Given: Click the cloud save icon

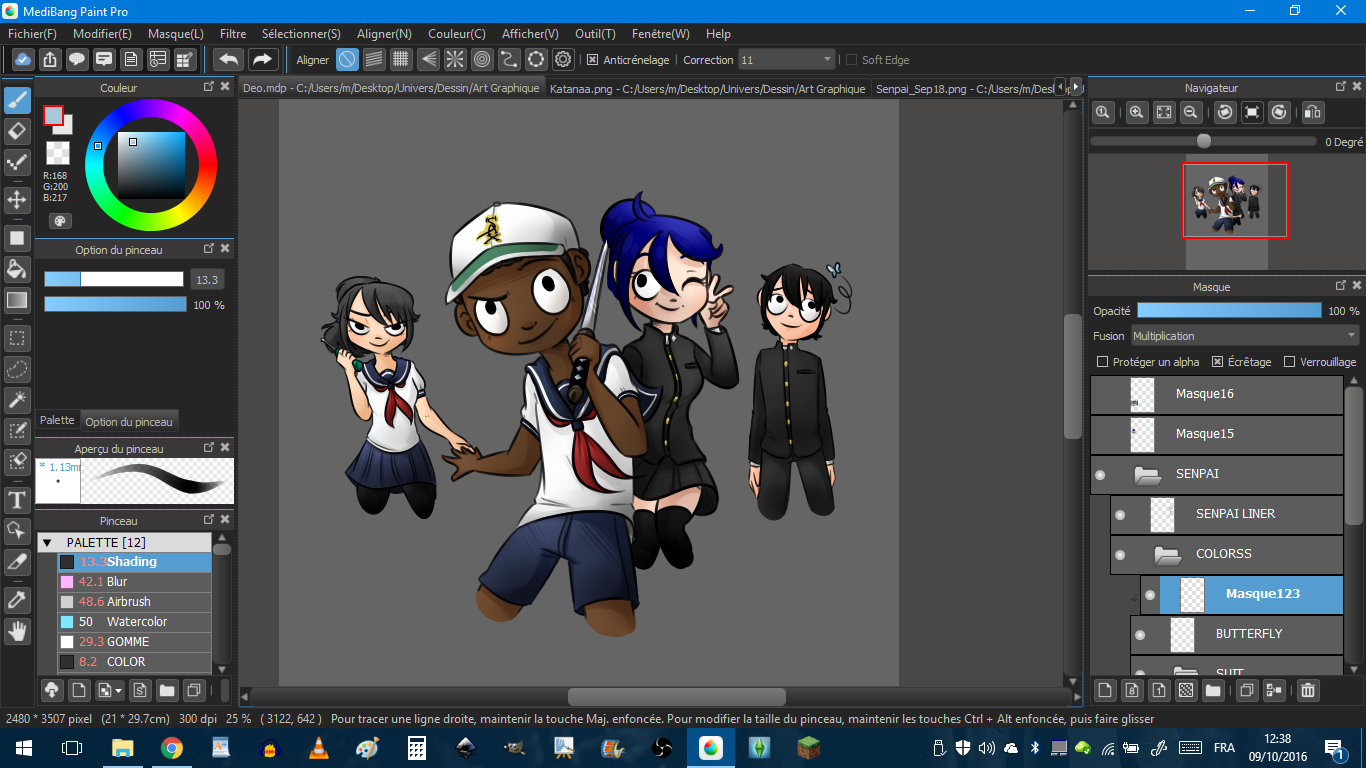Looking at the screenshot, I should 23,59.
